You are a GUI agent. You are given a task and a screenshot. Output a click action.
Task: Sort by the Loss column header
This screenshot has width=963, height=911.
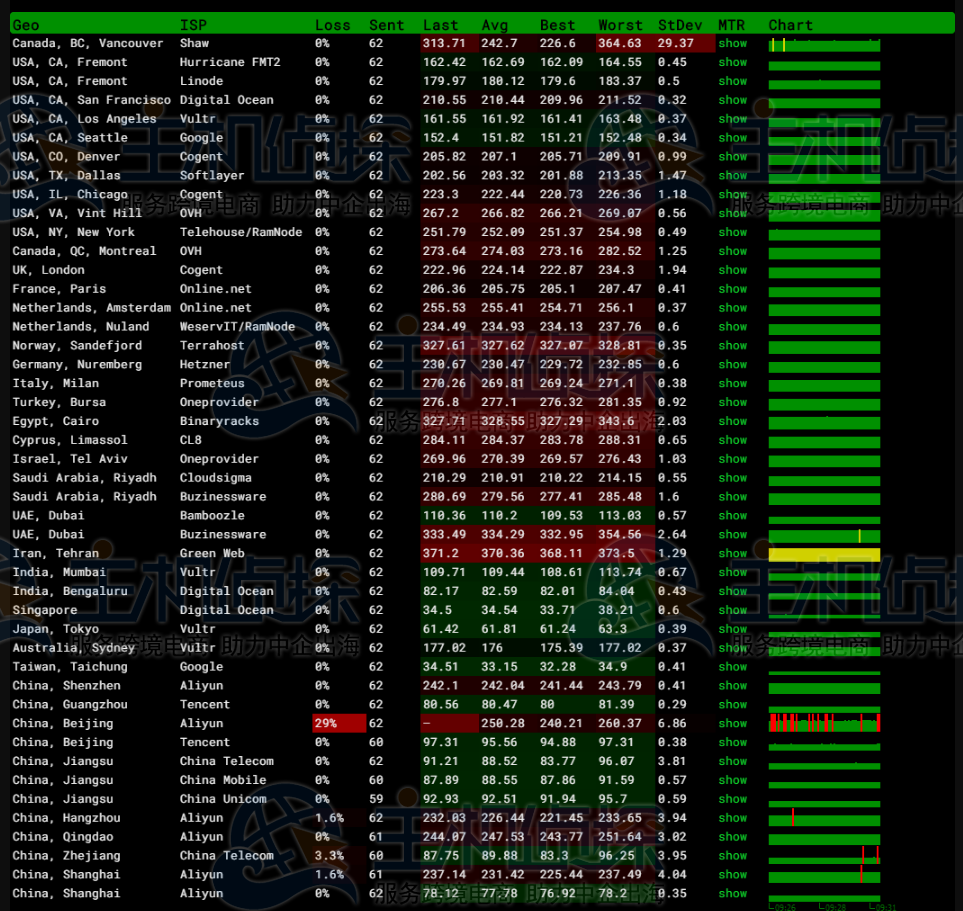point(332,25)
